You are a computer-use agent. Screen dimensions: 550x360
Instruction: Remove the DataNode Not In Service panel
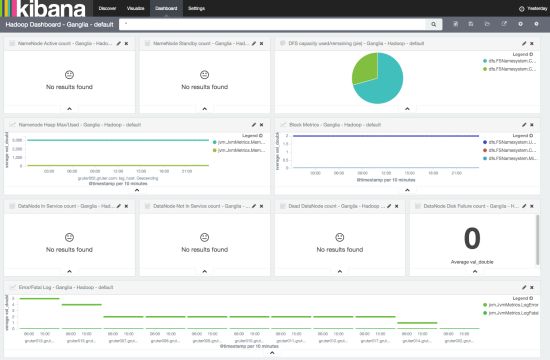(x=261, y=206)
